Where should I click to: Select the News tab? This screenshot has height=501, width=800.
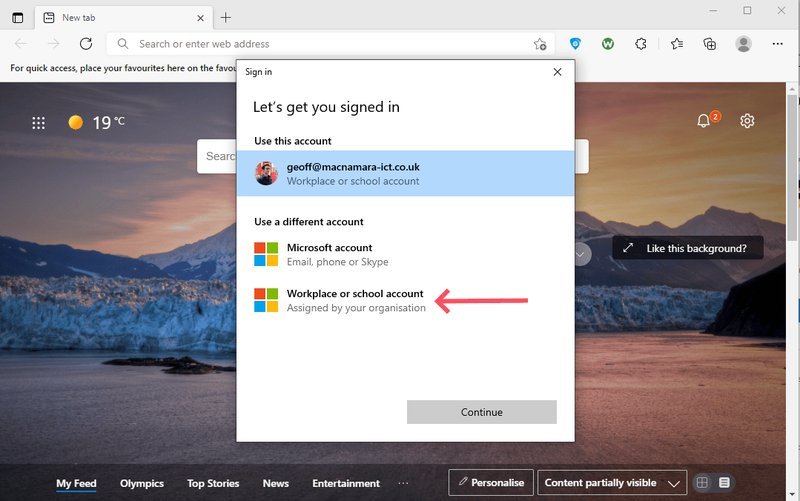[276, 483]
